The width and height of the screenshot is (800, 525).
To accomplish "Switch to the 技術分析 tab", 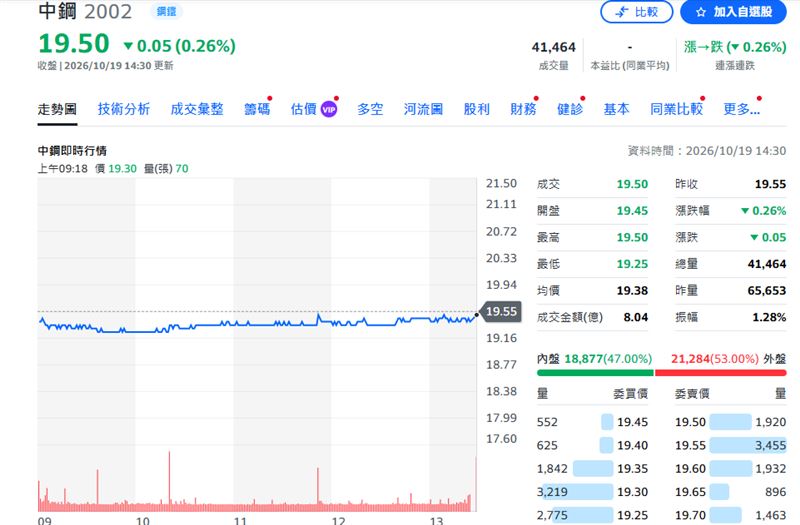I will click(x=124, y=109).
